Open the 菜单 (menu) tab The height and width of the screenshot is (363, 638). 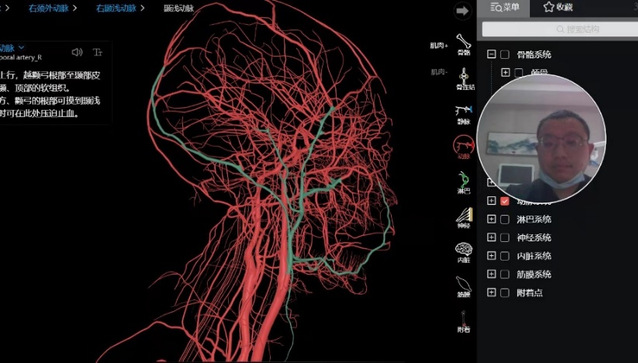tap(505, 7)
